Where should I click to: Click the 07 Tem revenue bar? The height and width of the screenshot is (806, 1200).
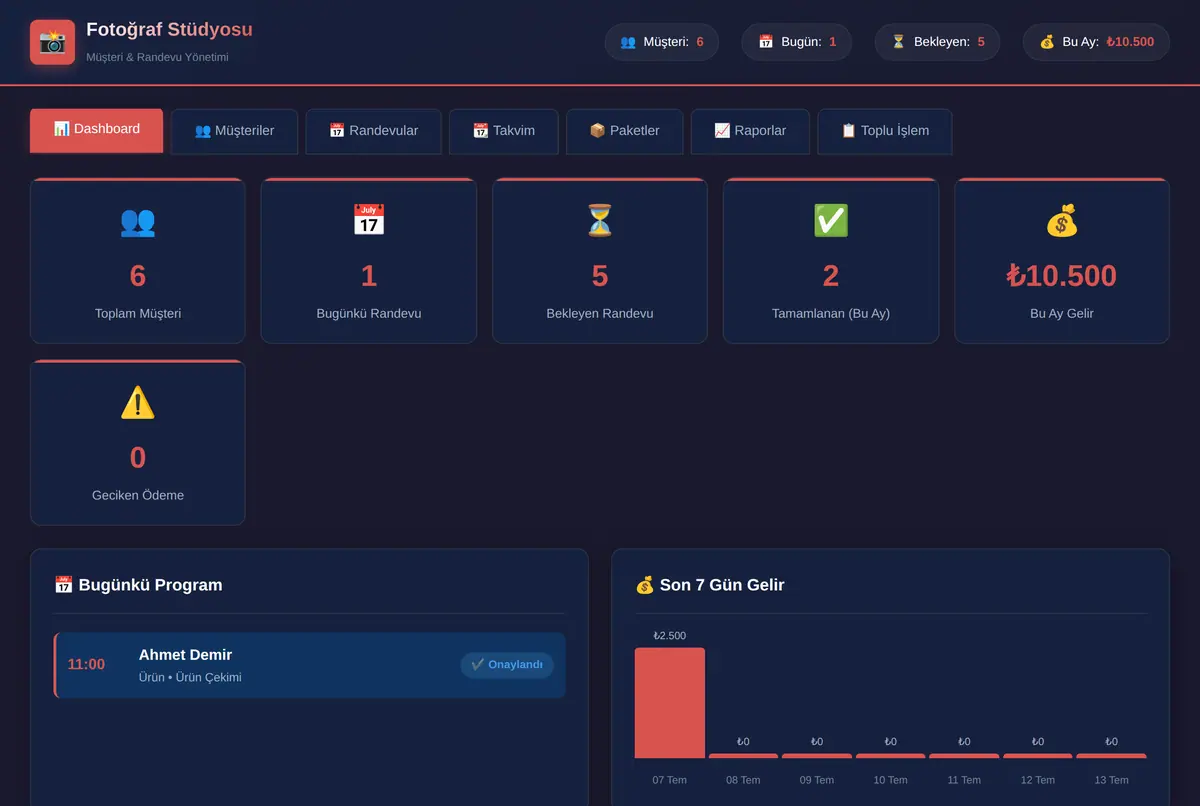(x=670, y=703)
